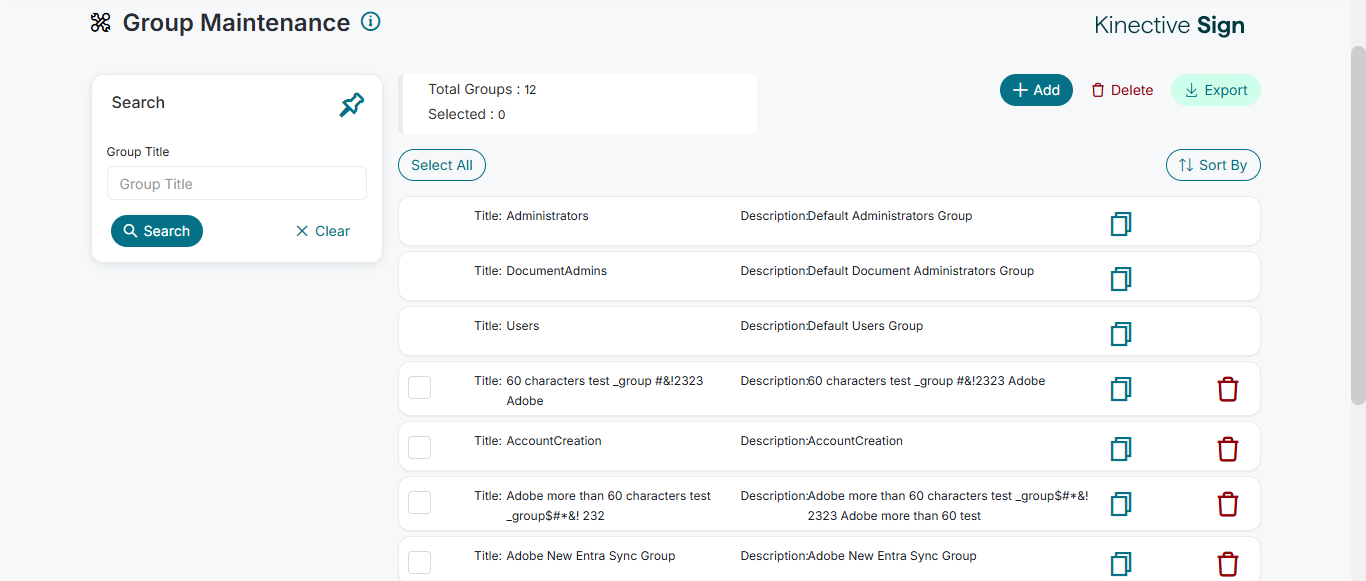Open the Sort By options

(x=1213, y=165)
